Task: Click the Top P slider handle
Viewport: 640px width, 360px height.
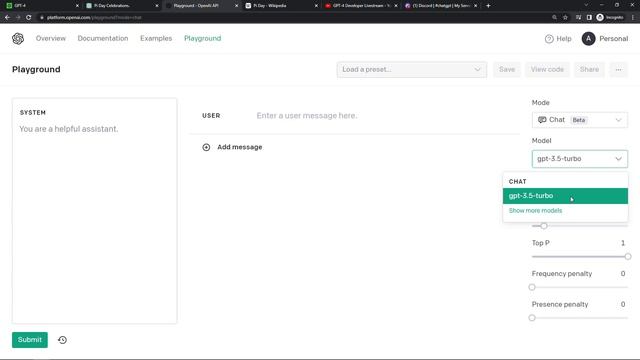Action: [628, 256]
